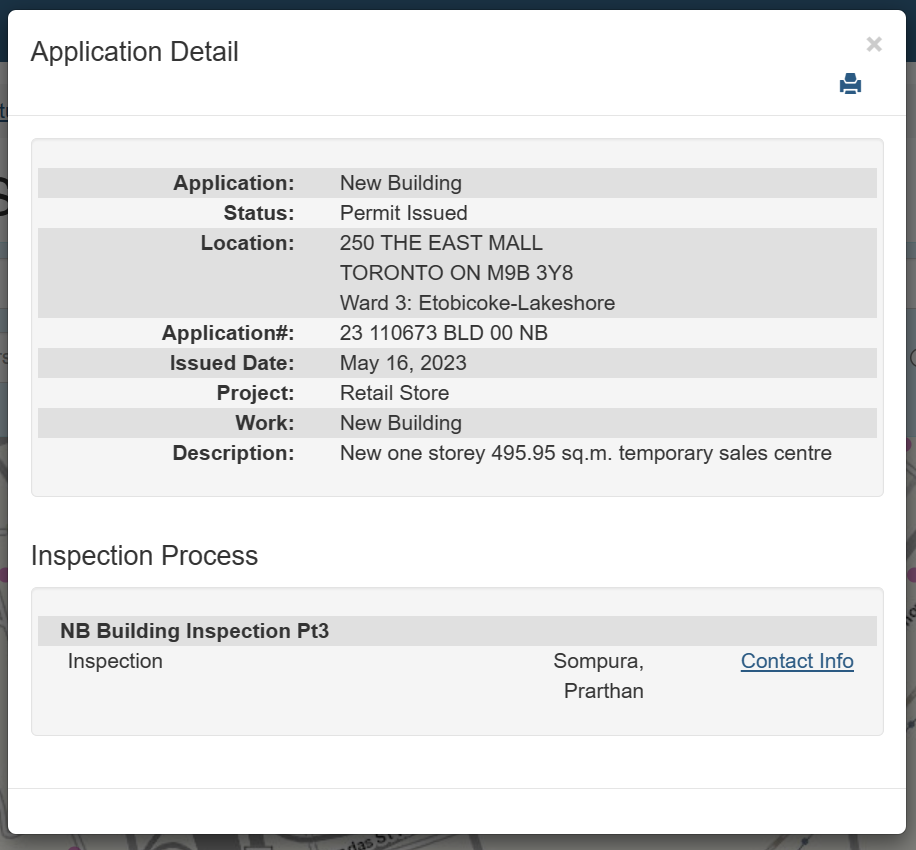Click the Application value 'New Building'
Screen dimensions: 916x850
pos(401,183)
